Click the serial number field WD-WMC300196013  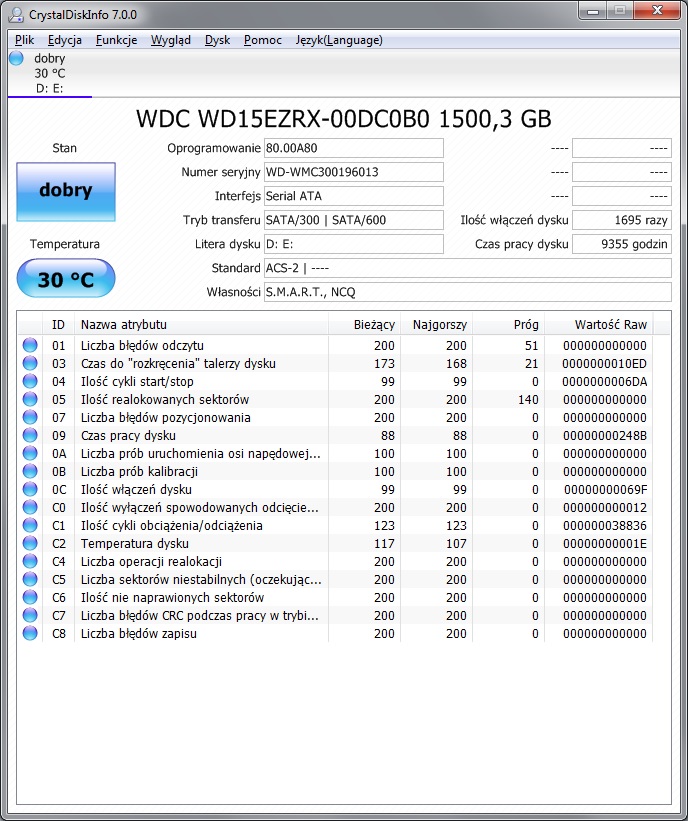pyautogui.click(x=353, y=172)
